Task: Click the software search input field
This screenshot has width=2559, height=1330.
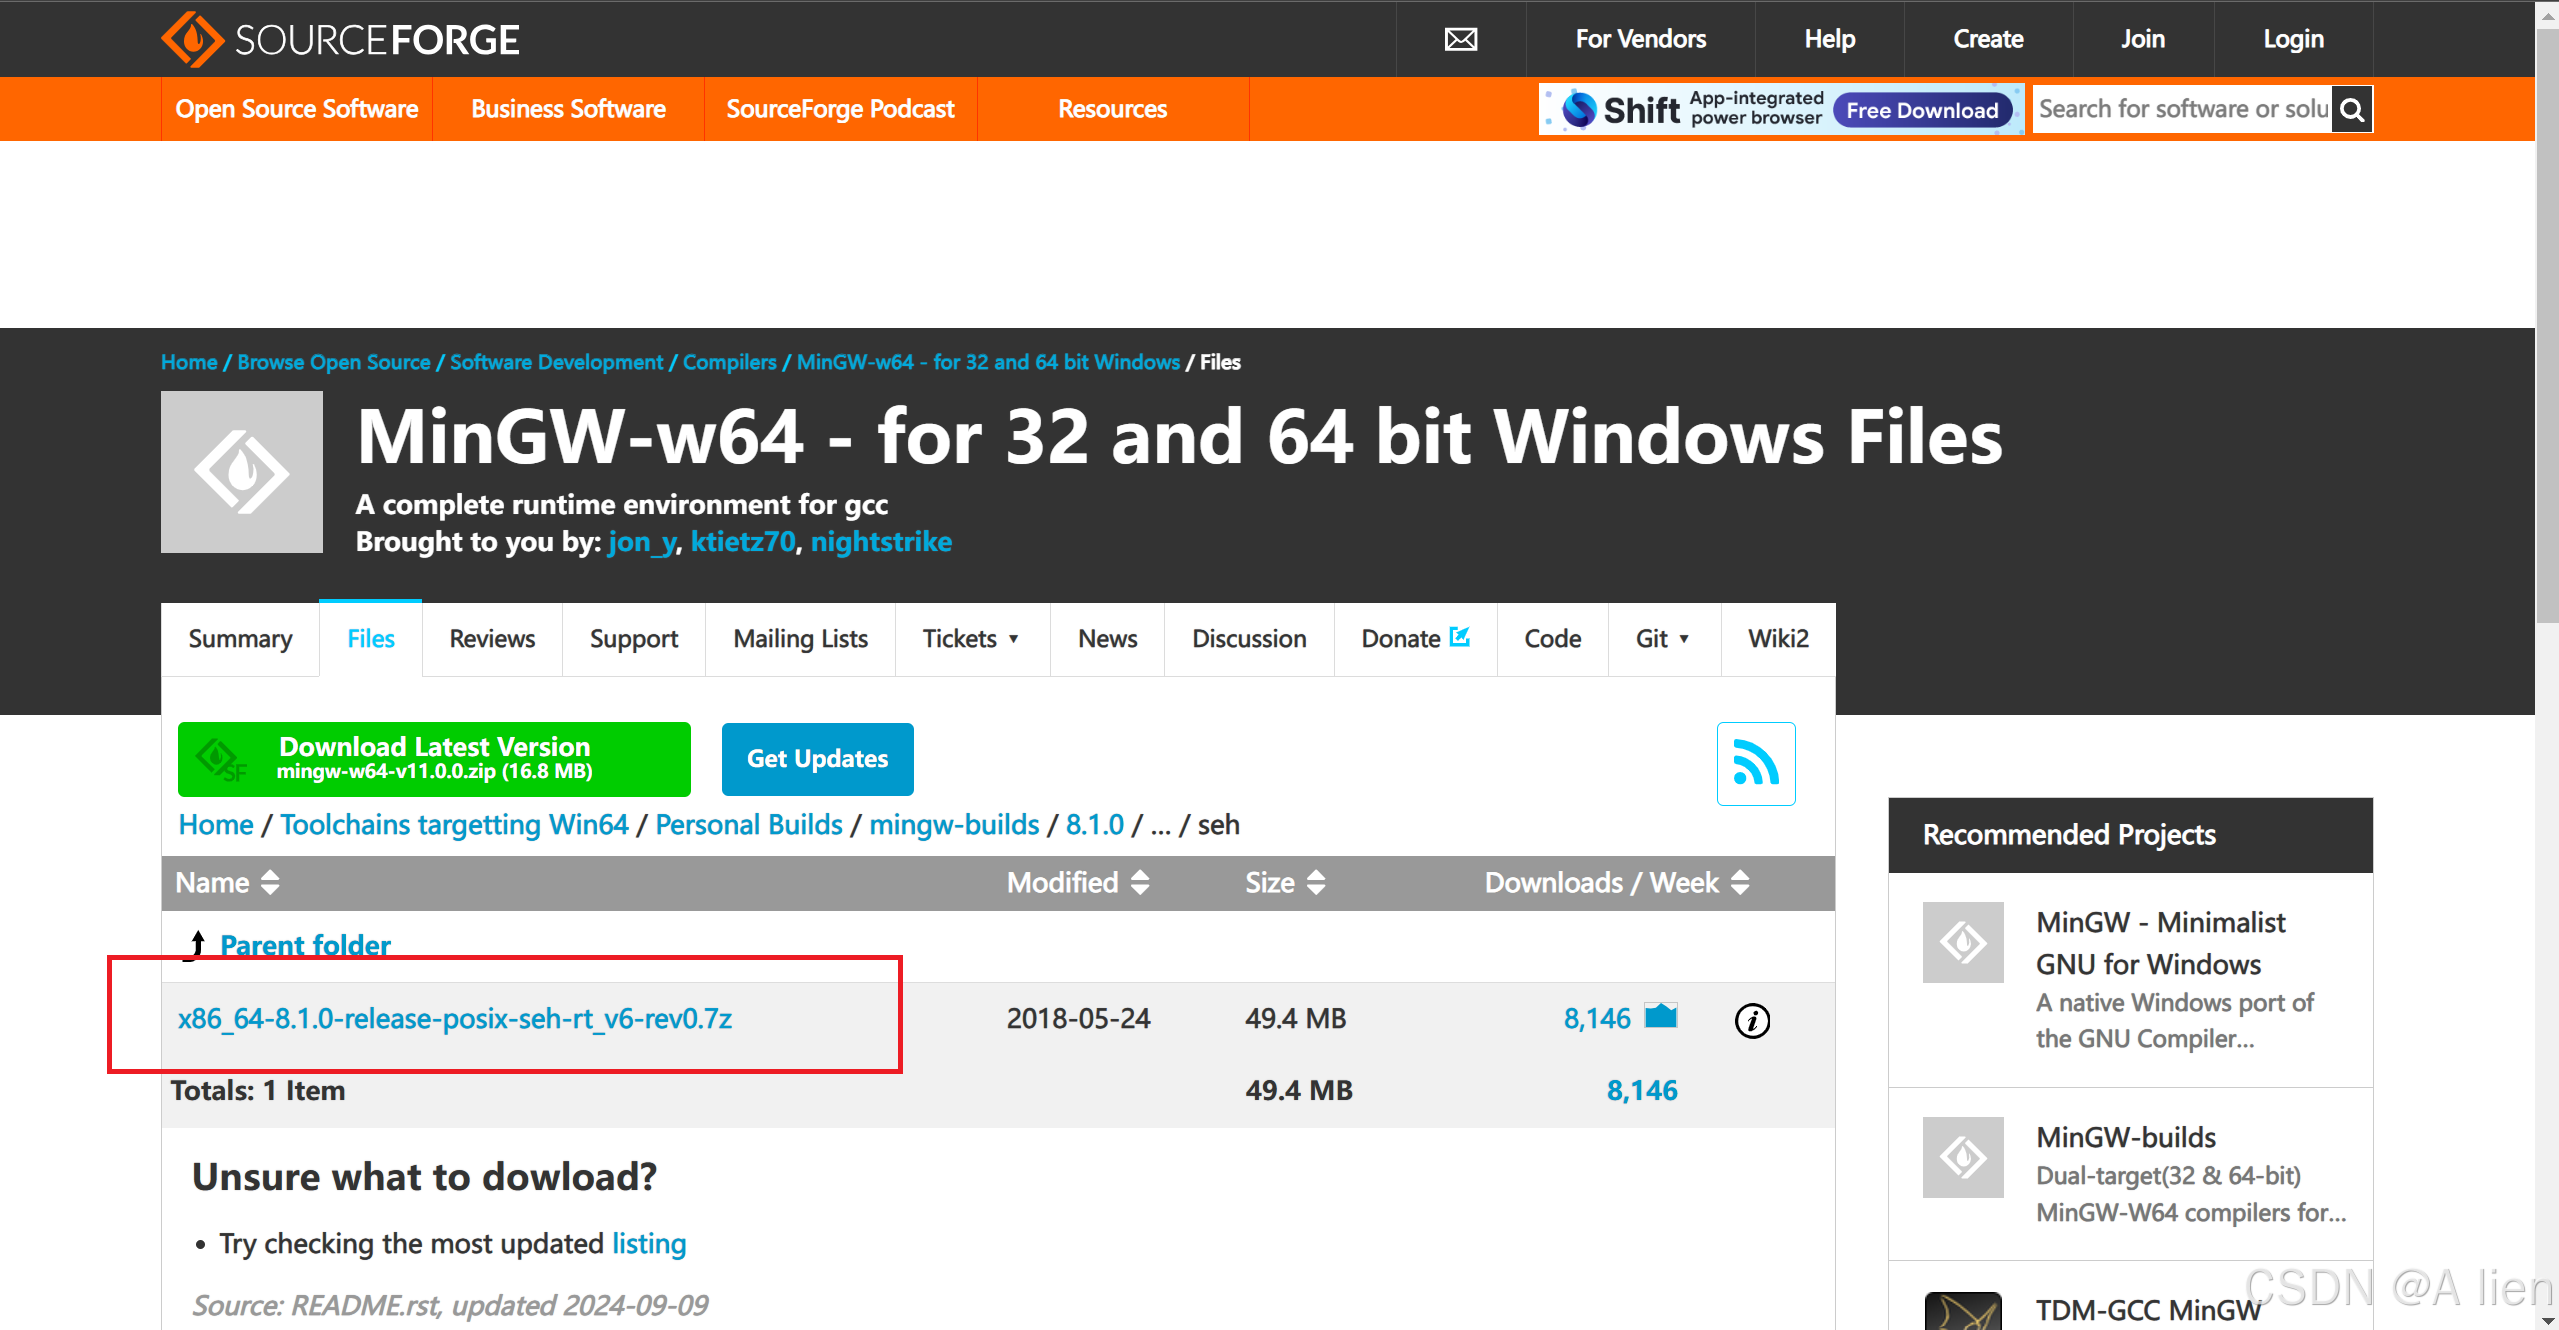Action: point(2182,110)
